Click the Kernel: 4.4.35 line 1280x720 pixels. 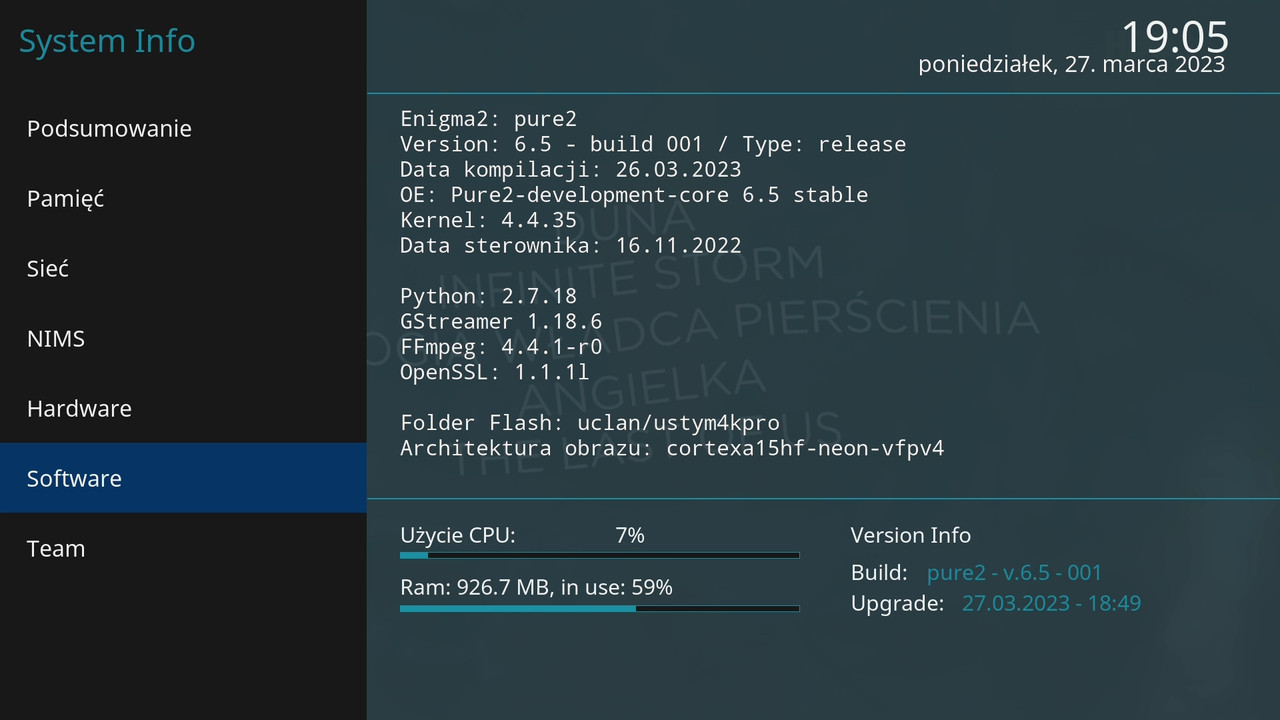(x=489, y=220)
